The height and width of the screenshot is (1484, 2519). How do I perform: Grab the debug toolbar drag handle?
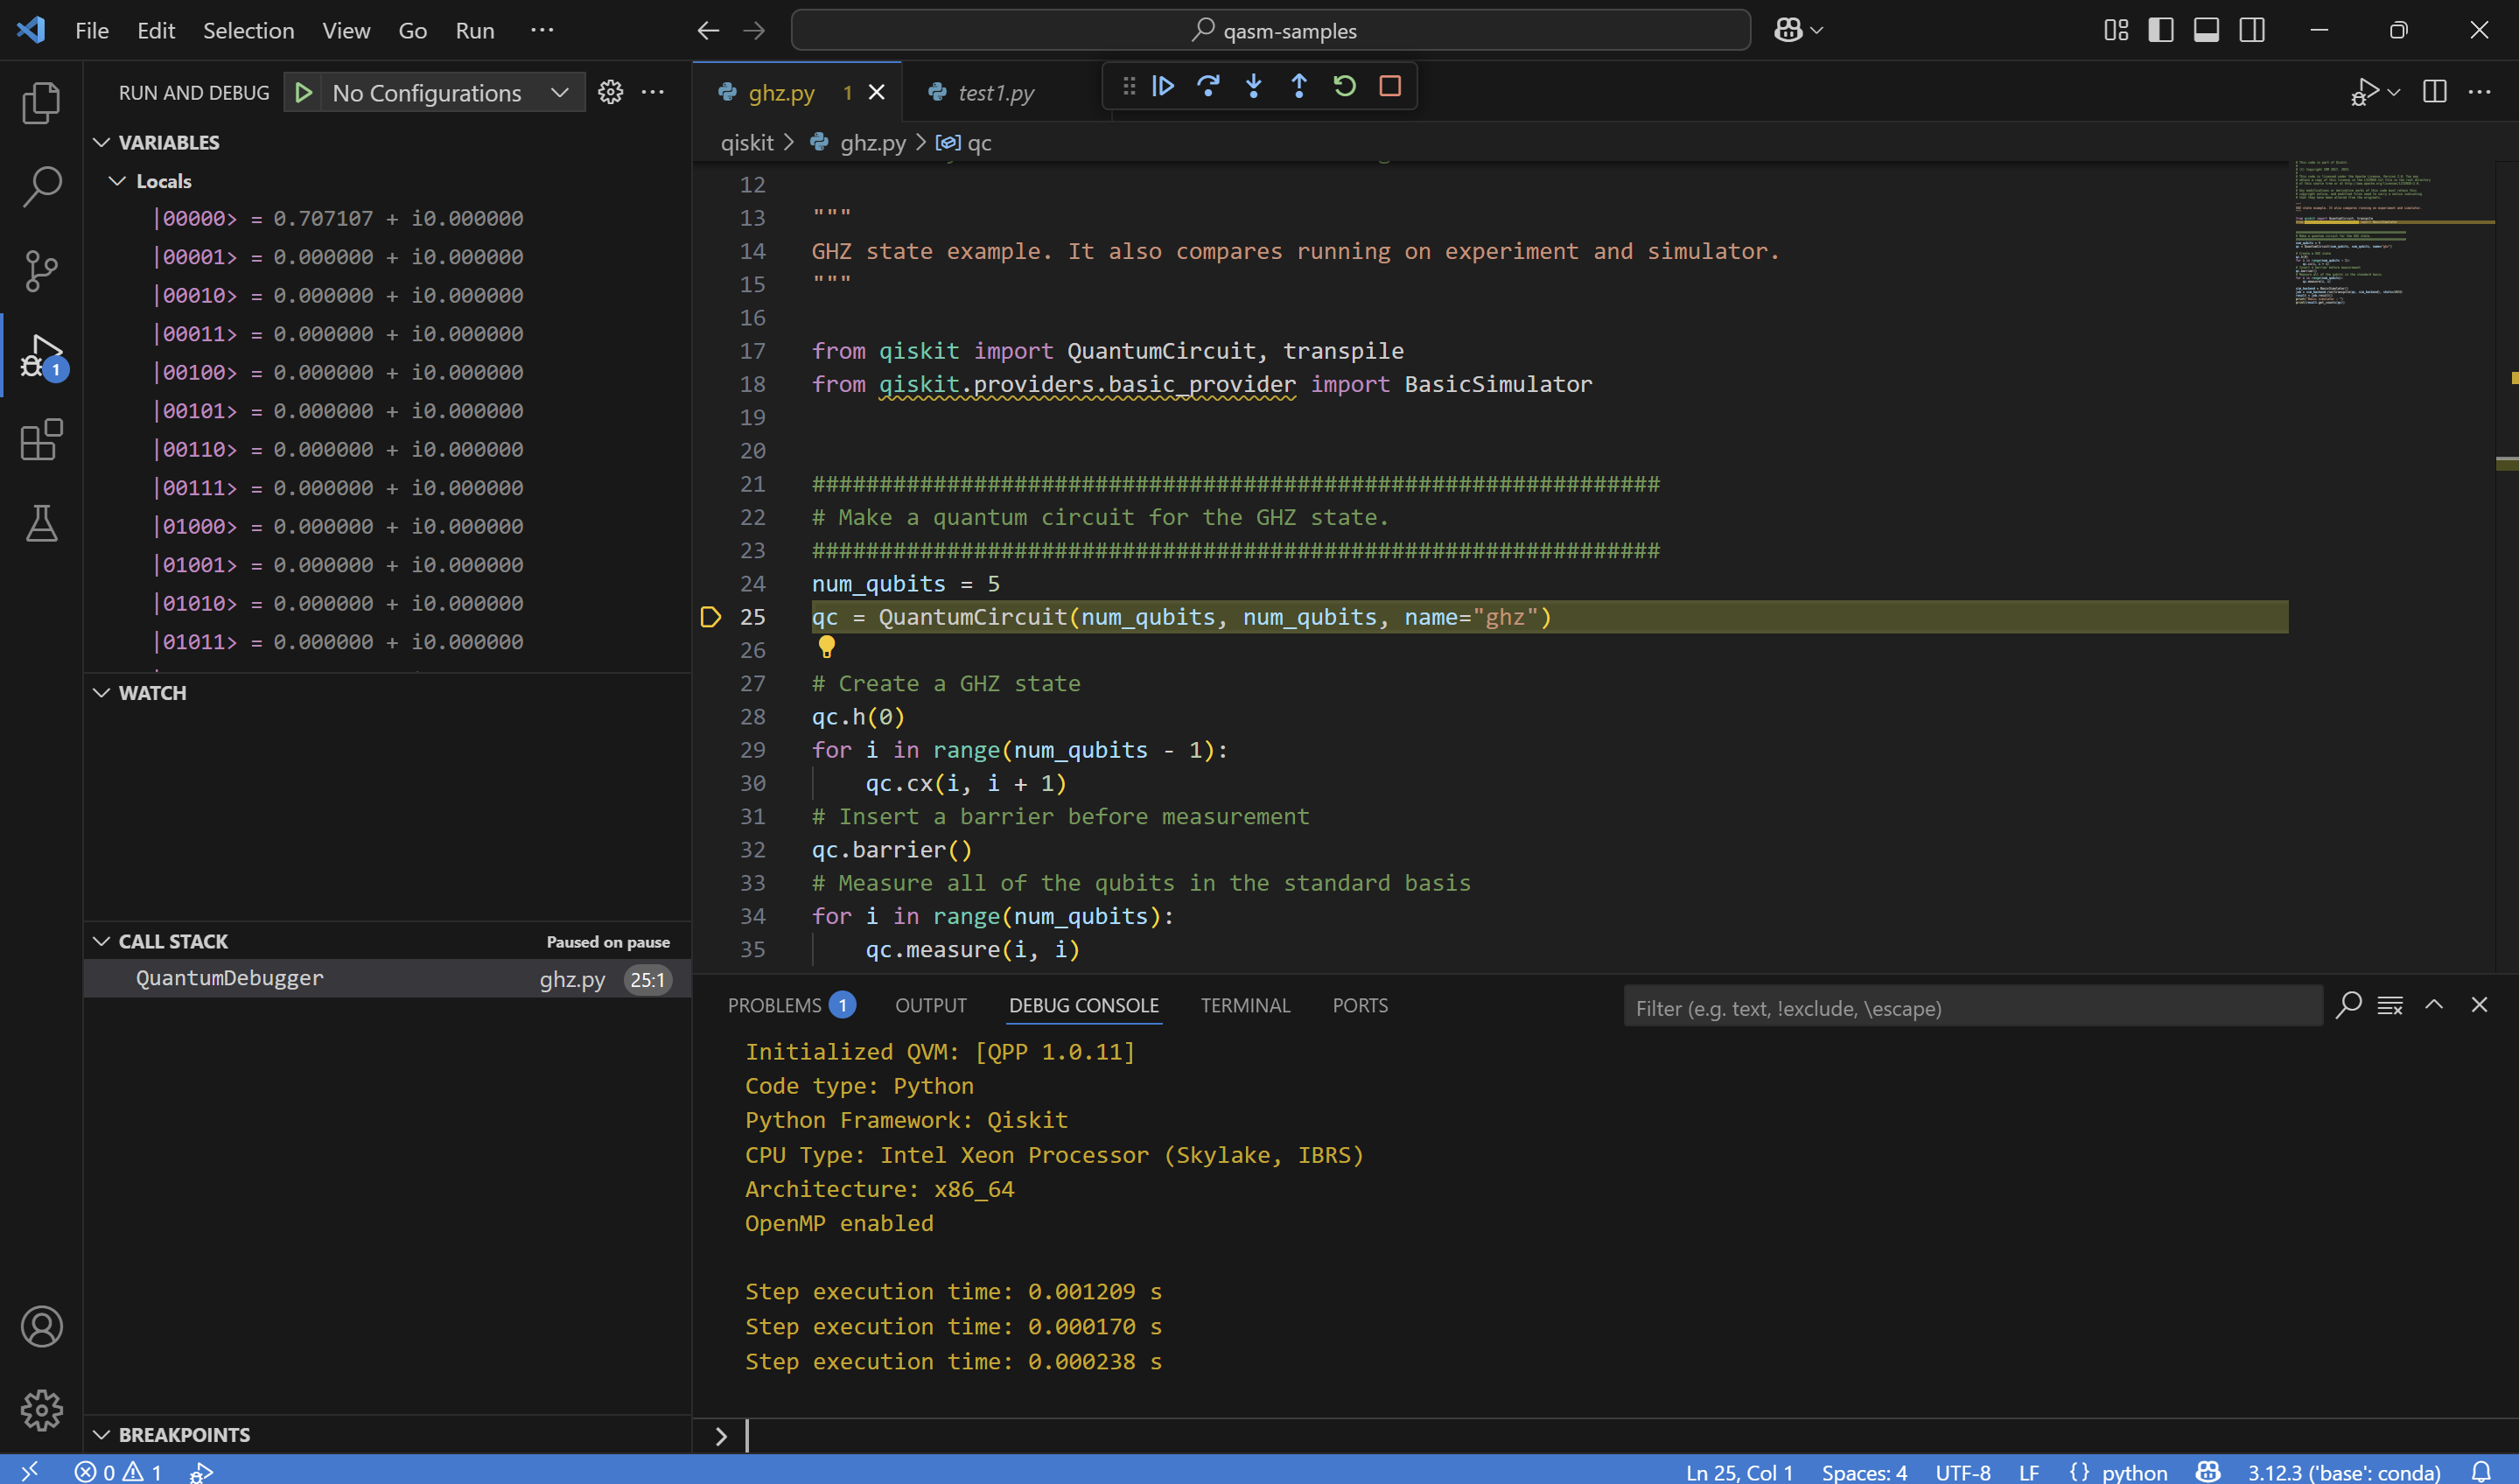pyautogui.click(x=1129, y=86)
